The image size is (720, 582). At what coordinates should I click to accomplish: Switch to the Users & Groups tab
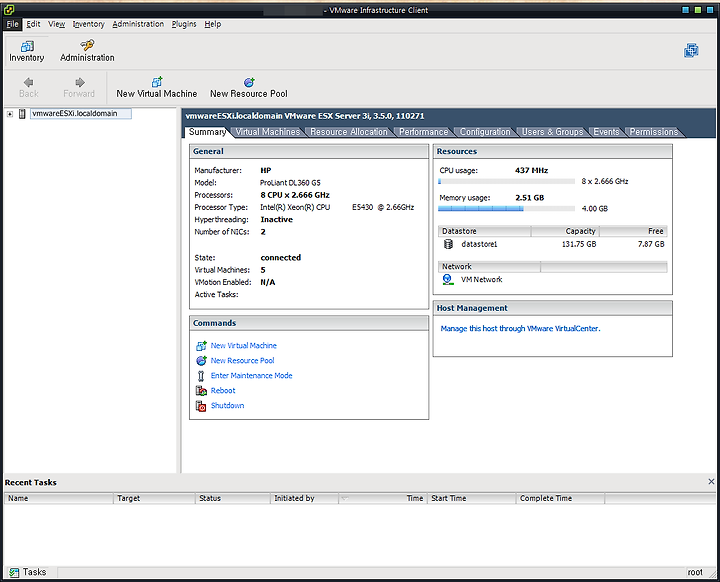[552, 132]
